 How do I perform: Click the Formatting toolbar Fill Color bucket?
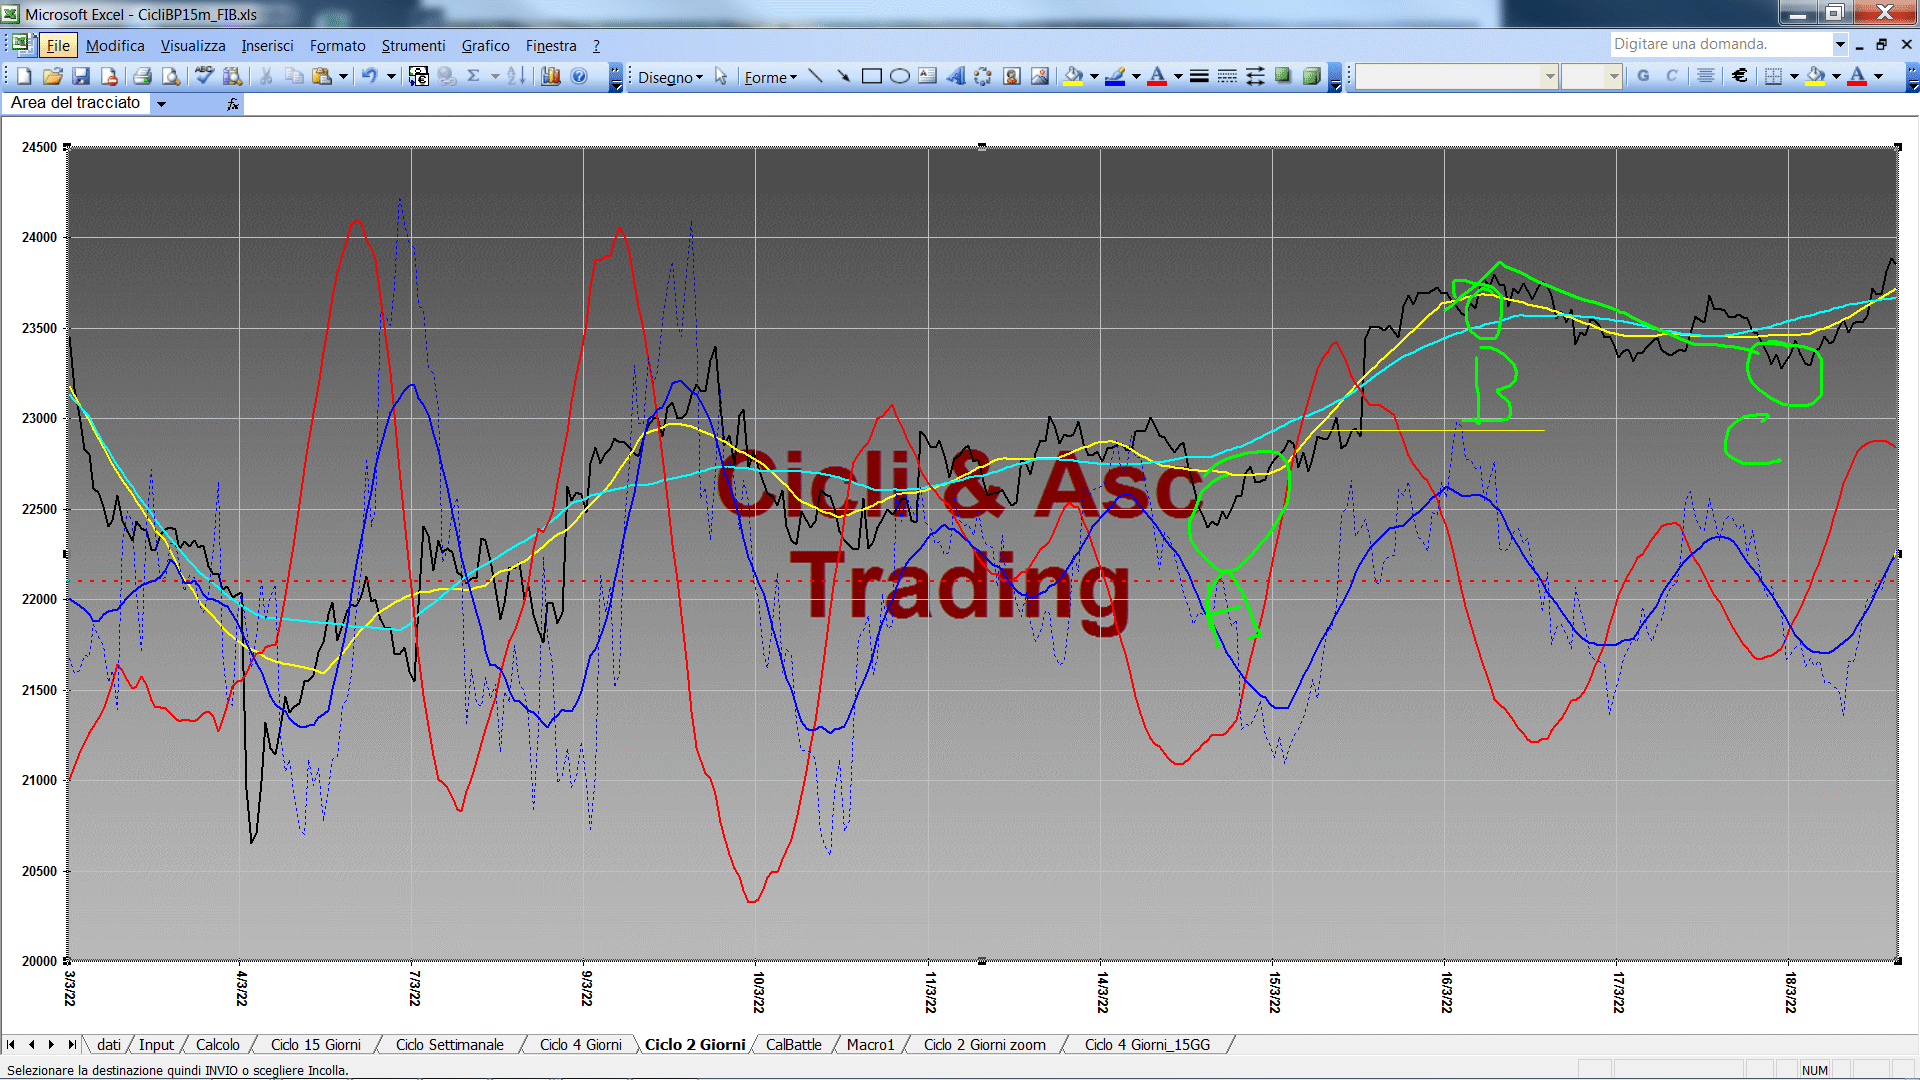(1816, 76)
